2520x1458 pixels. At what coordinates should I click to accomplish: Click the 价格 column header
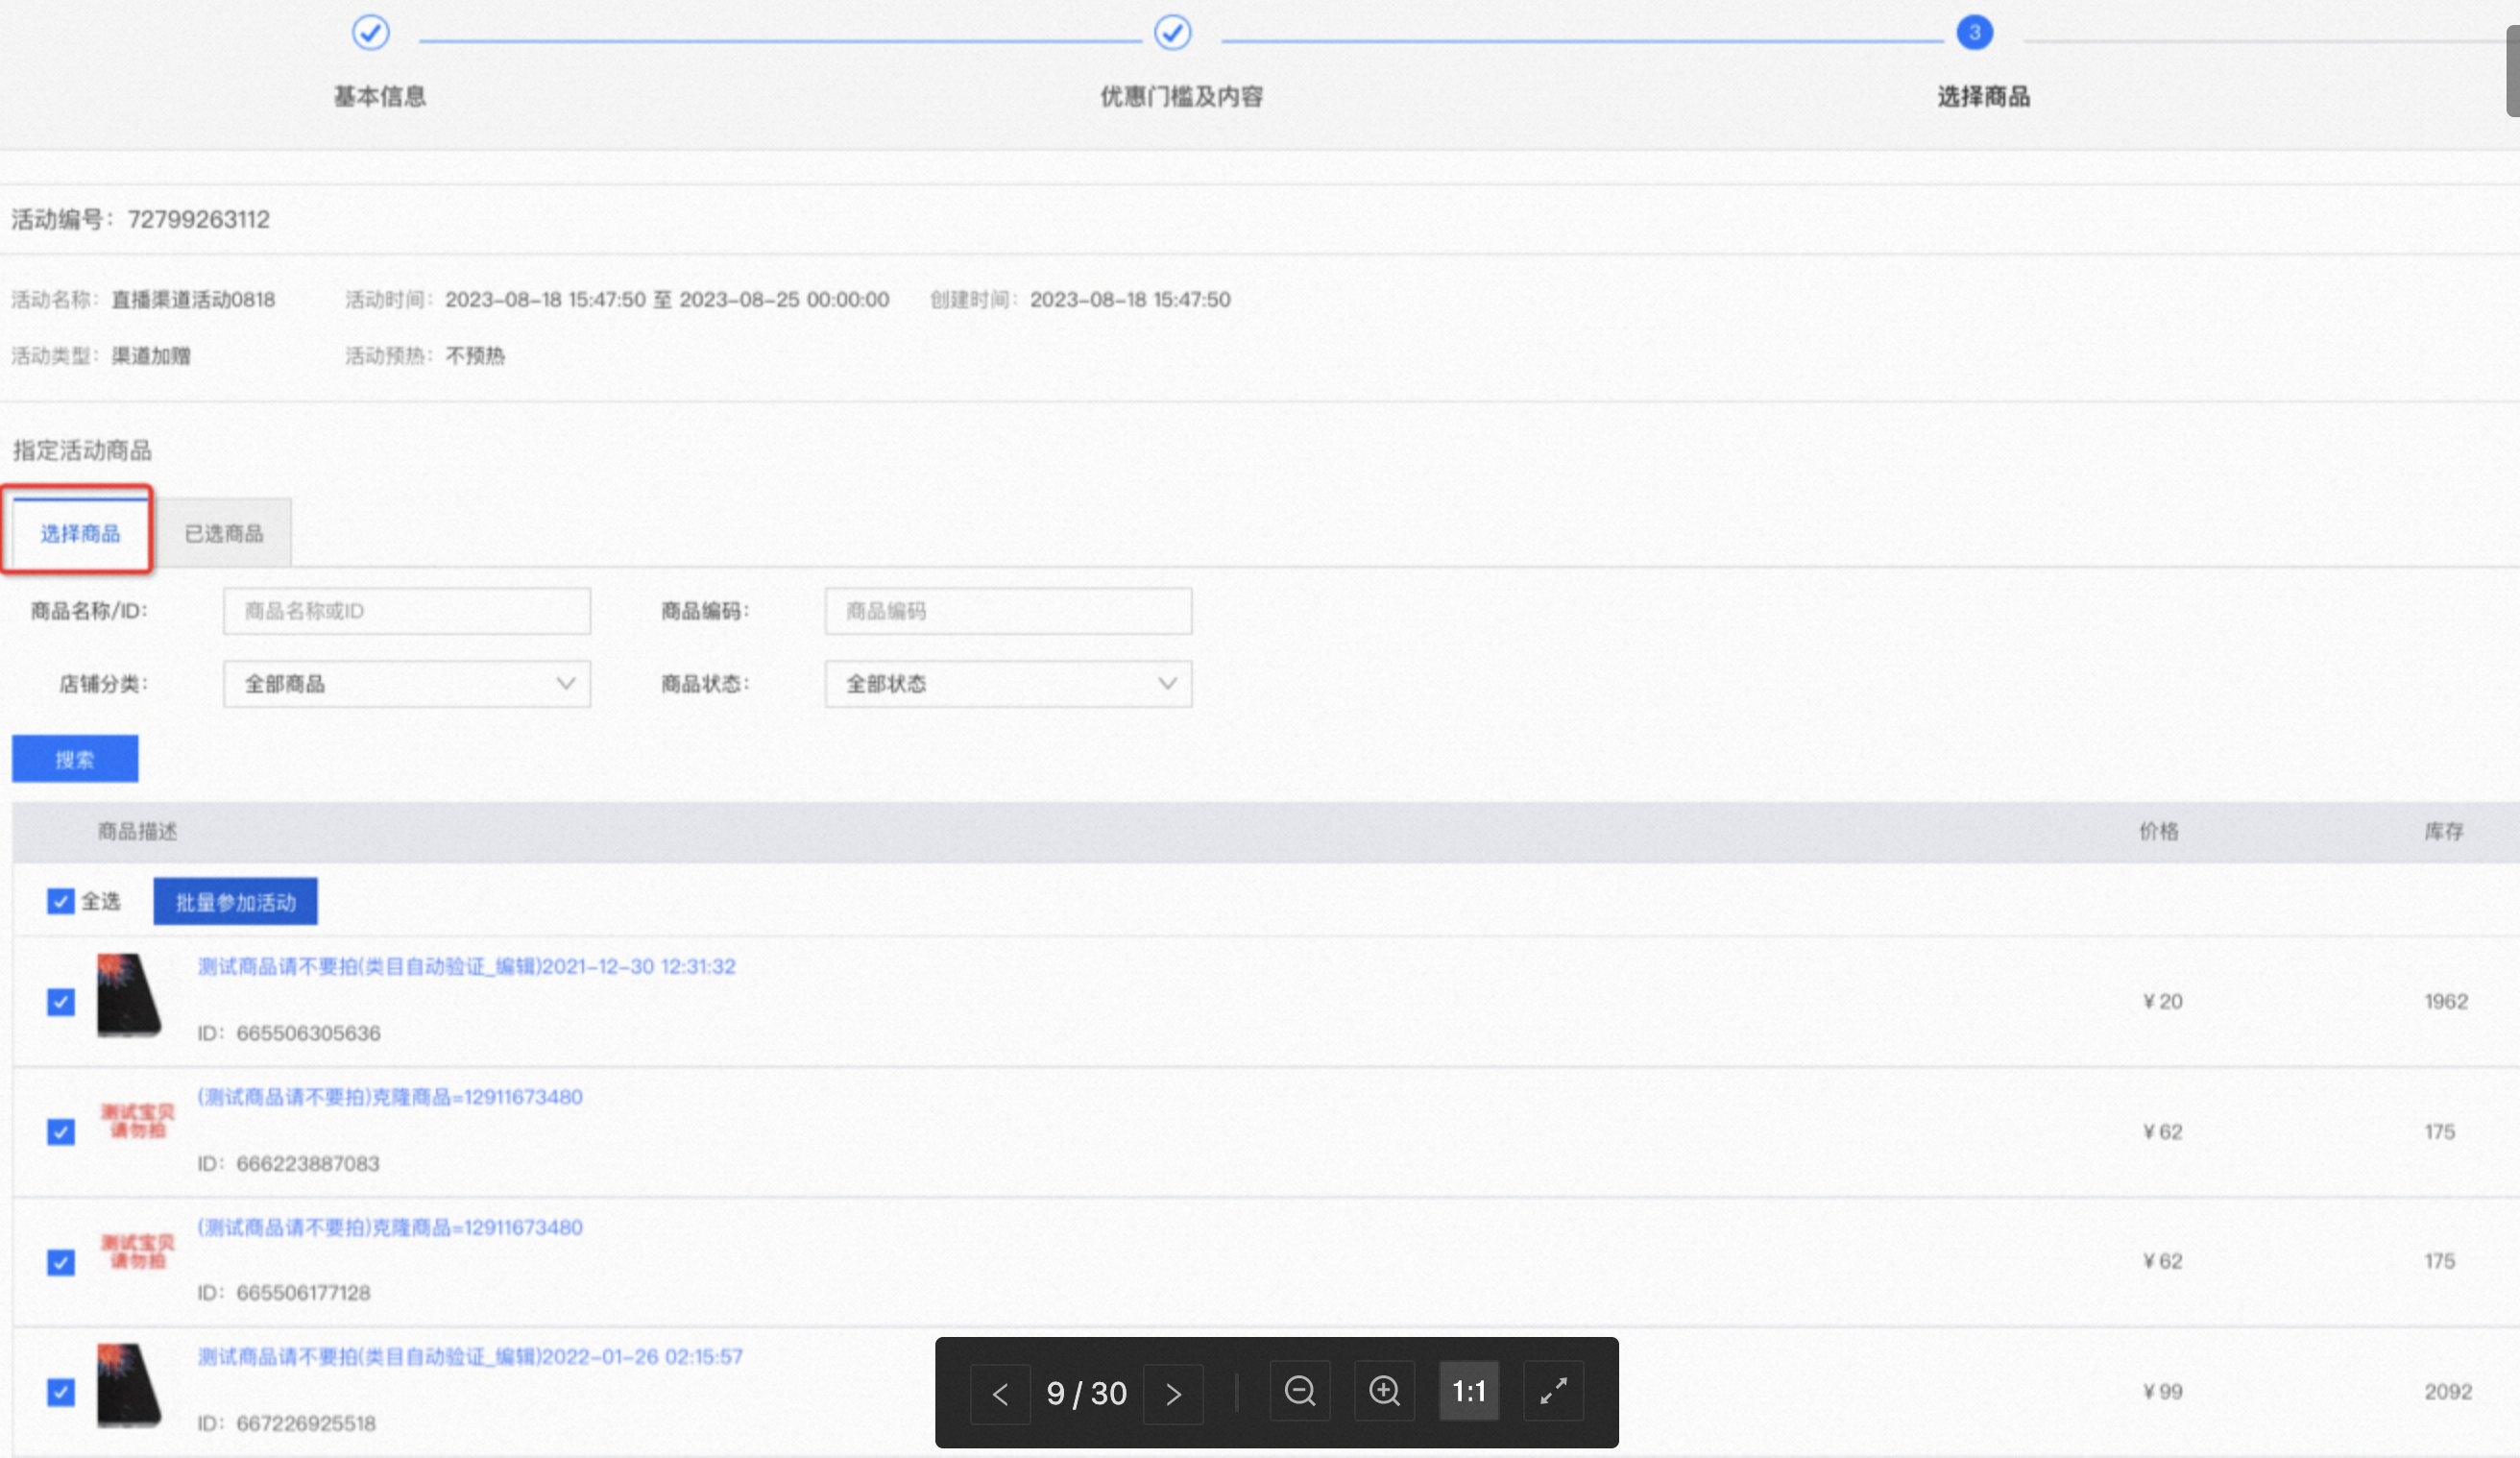click(x=2159, y=831)
